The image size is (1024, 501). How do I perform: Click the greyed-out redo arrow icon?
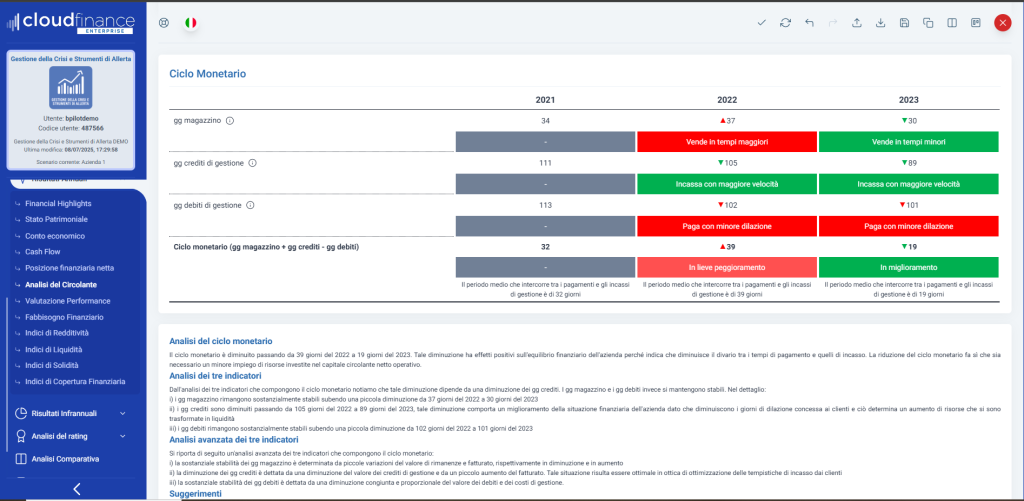(833, 23)
